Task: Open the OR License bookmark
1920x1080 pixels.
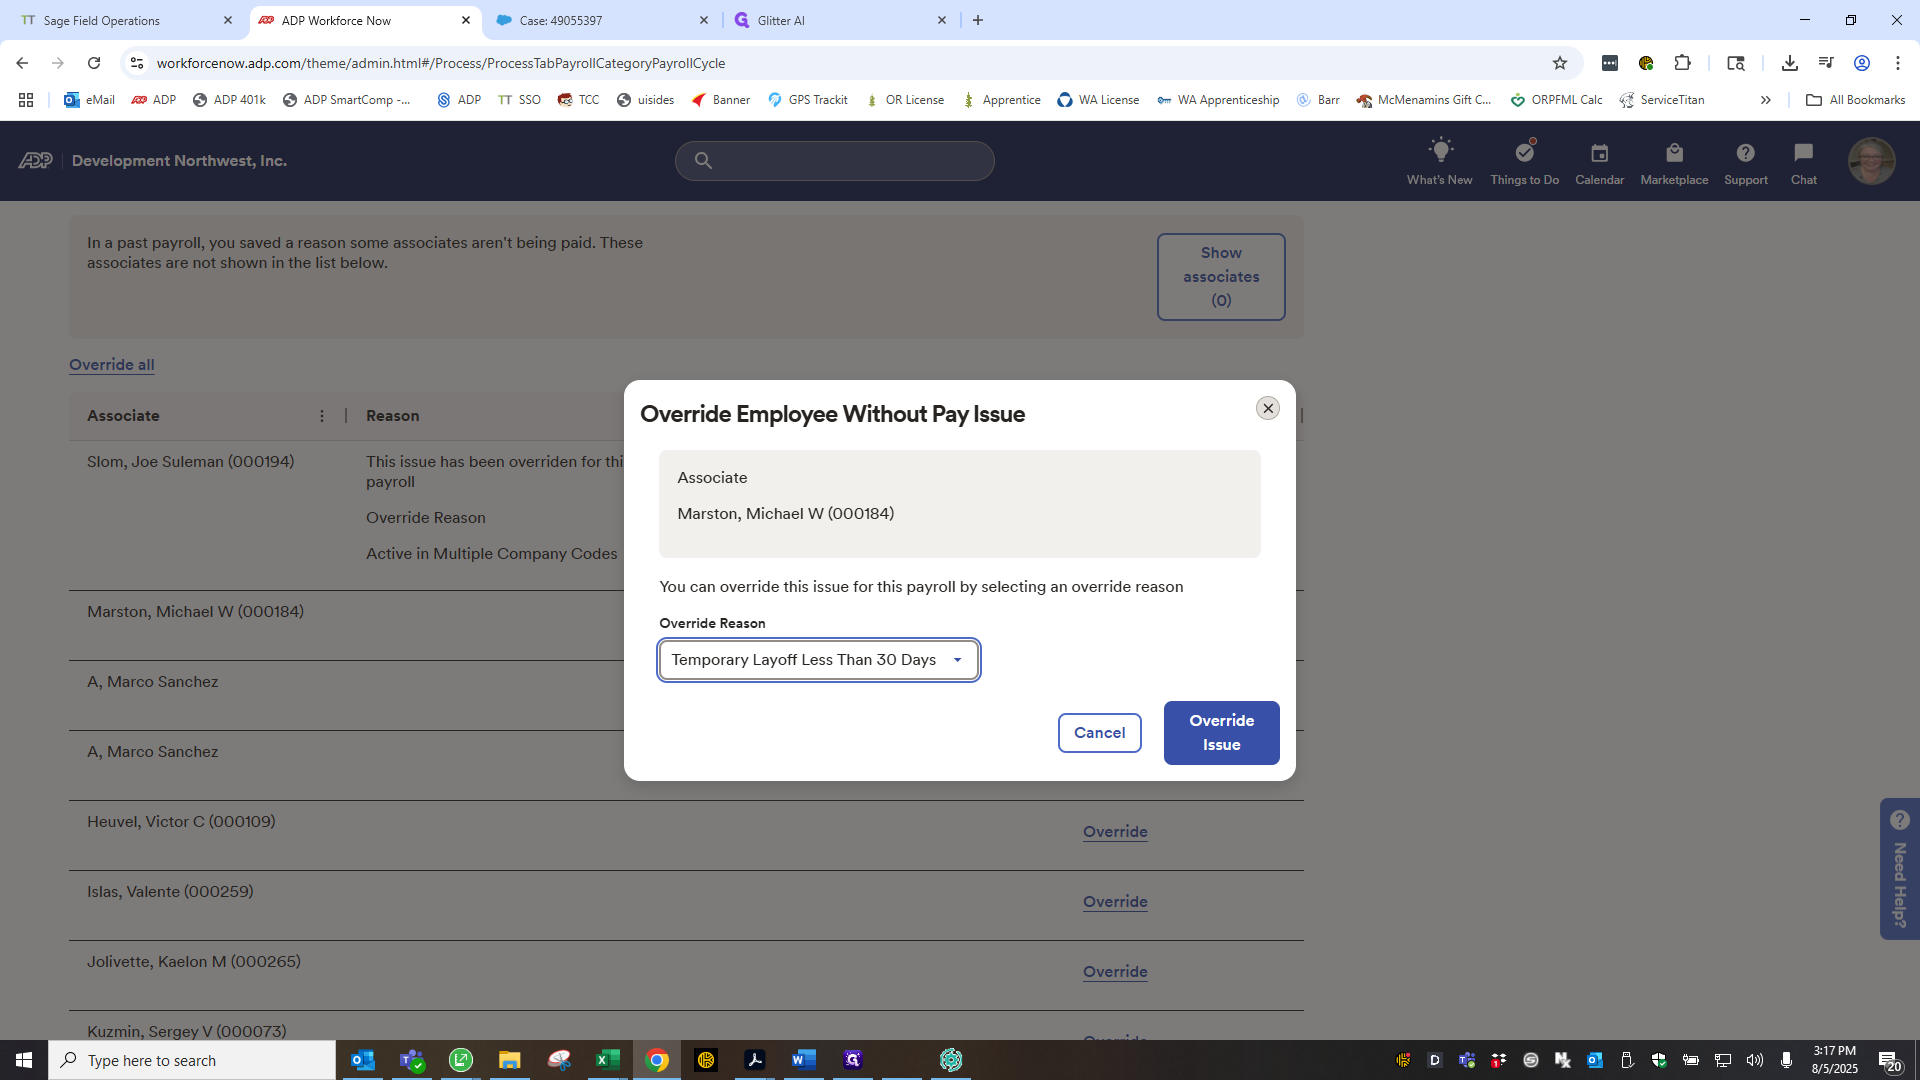Action: pyautogui.click(x=905, y=100)
